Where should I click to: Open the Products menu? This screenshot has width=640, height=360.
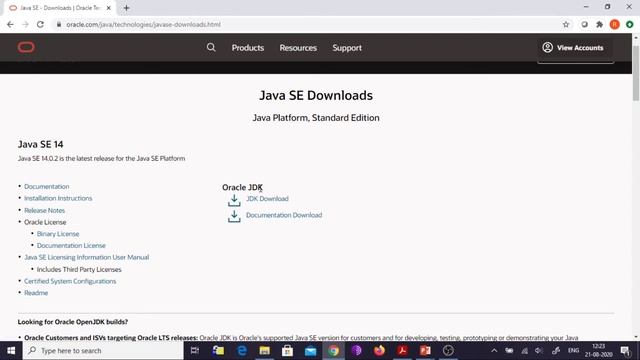pos(248,48)
